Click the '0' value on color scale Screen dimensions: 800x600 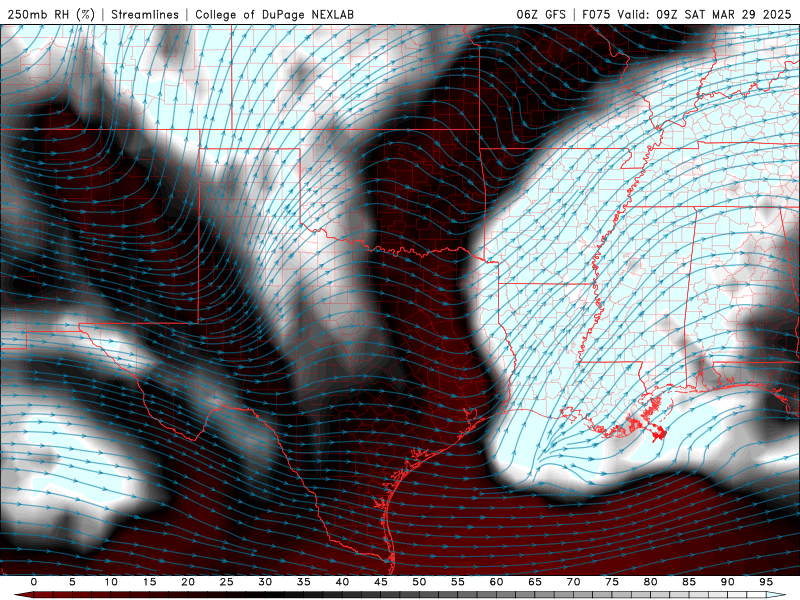34,582
